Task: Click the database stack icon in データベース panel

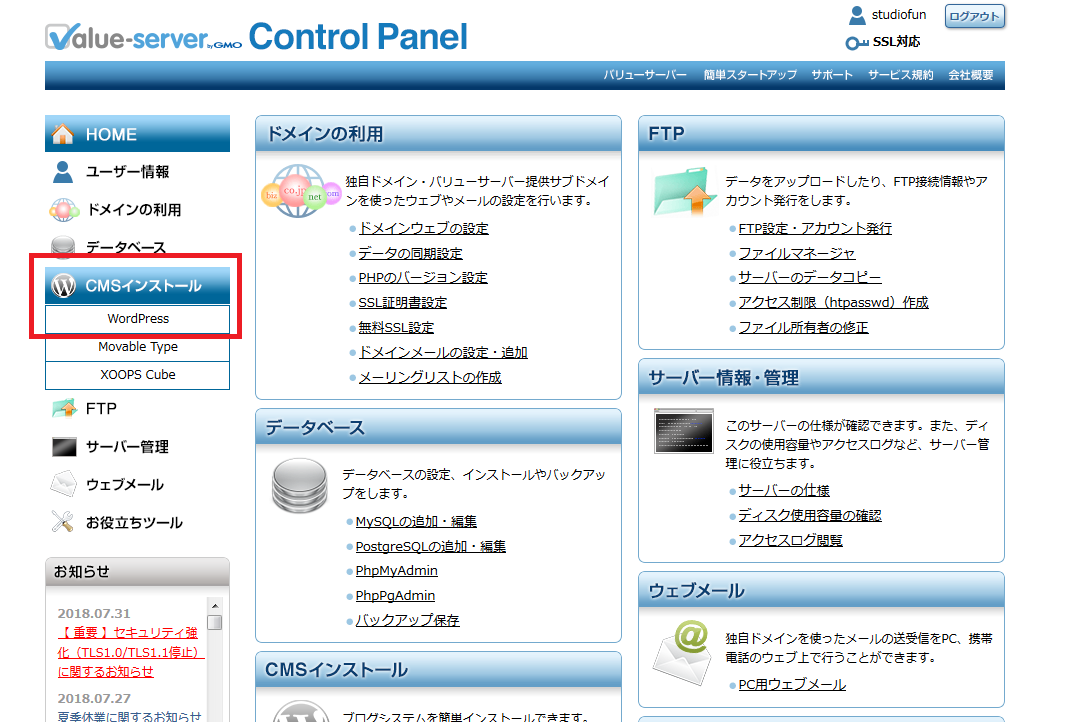Action: pos(300,485)
